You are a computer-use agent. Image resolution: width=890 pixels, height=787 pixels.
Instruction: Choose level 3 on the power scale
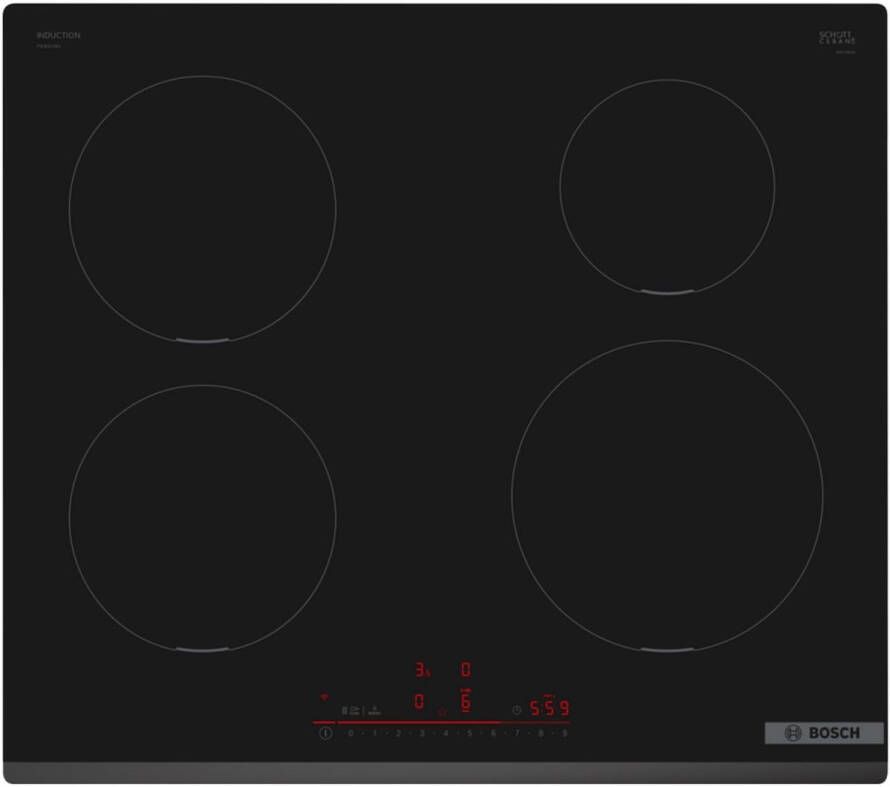point(421,733)
